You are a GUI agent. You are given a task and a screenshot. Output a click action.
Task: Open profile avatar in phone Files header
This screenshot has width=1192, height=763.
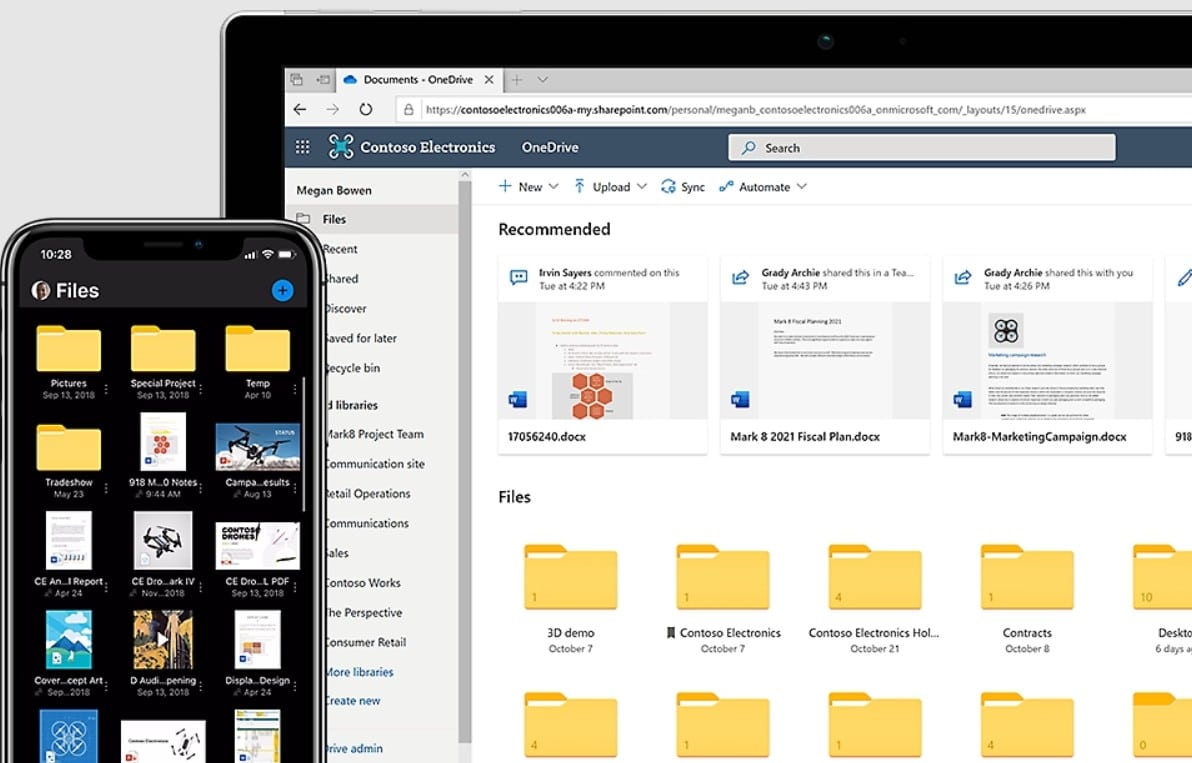[41, 290]
